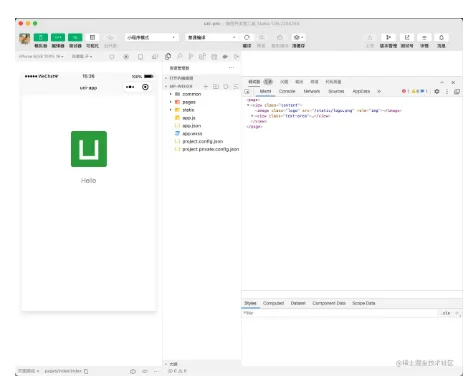Expand the open editors section
This screenshot has height=389, width=470.
(202, 78)
